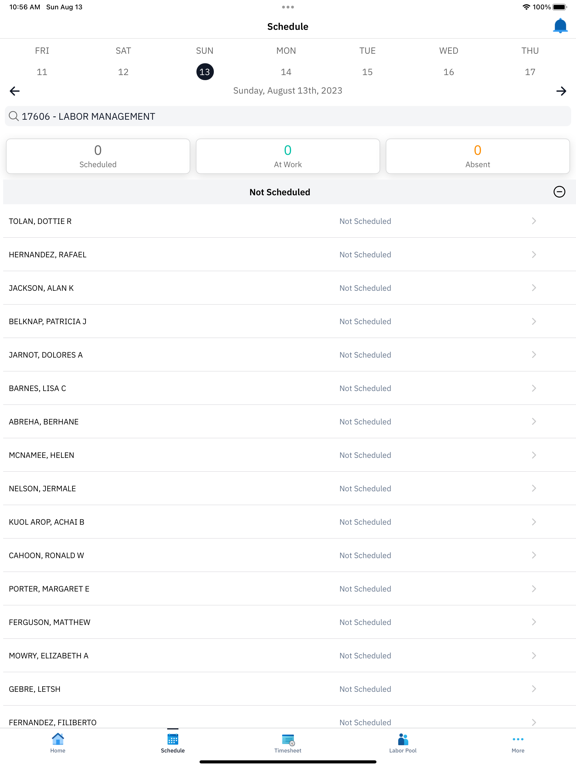This screenshot has width=576, height=768.
Task: Select employee name PORTER, MARGARET E
Action: tap(49, 589)
